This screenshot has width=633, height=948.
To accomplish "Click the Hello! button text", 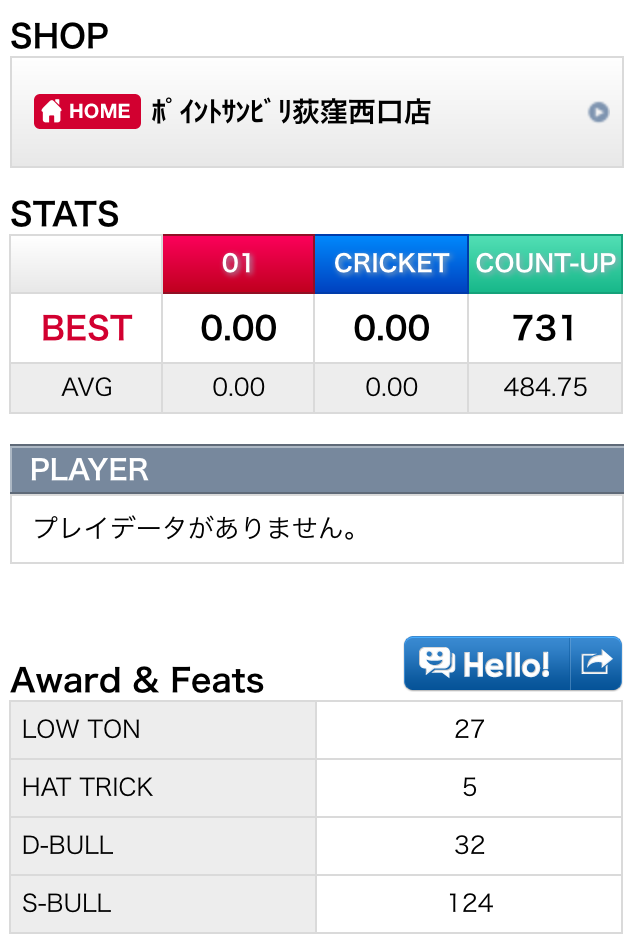I will pyautogui.click(x=505, y=664).
